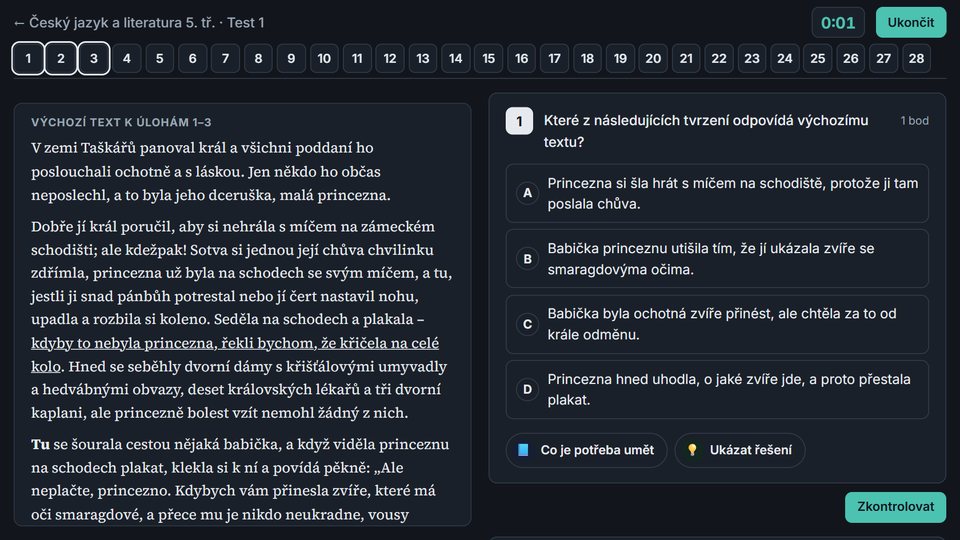960x540 pixels.
Task: Switch to question 7
Action: click(225, 59)
